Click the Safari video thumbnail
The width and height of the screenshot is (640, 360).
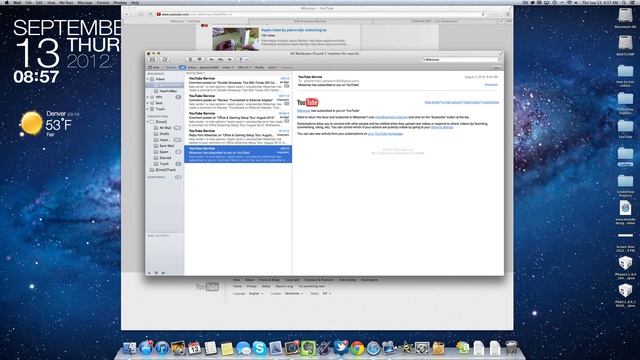(236, 39)
